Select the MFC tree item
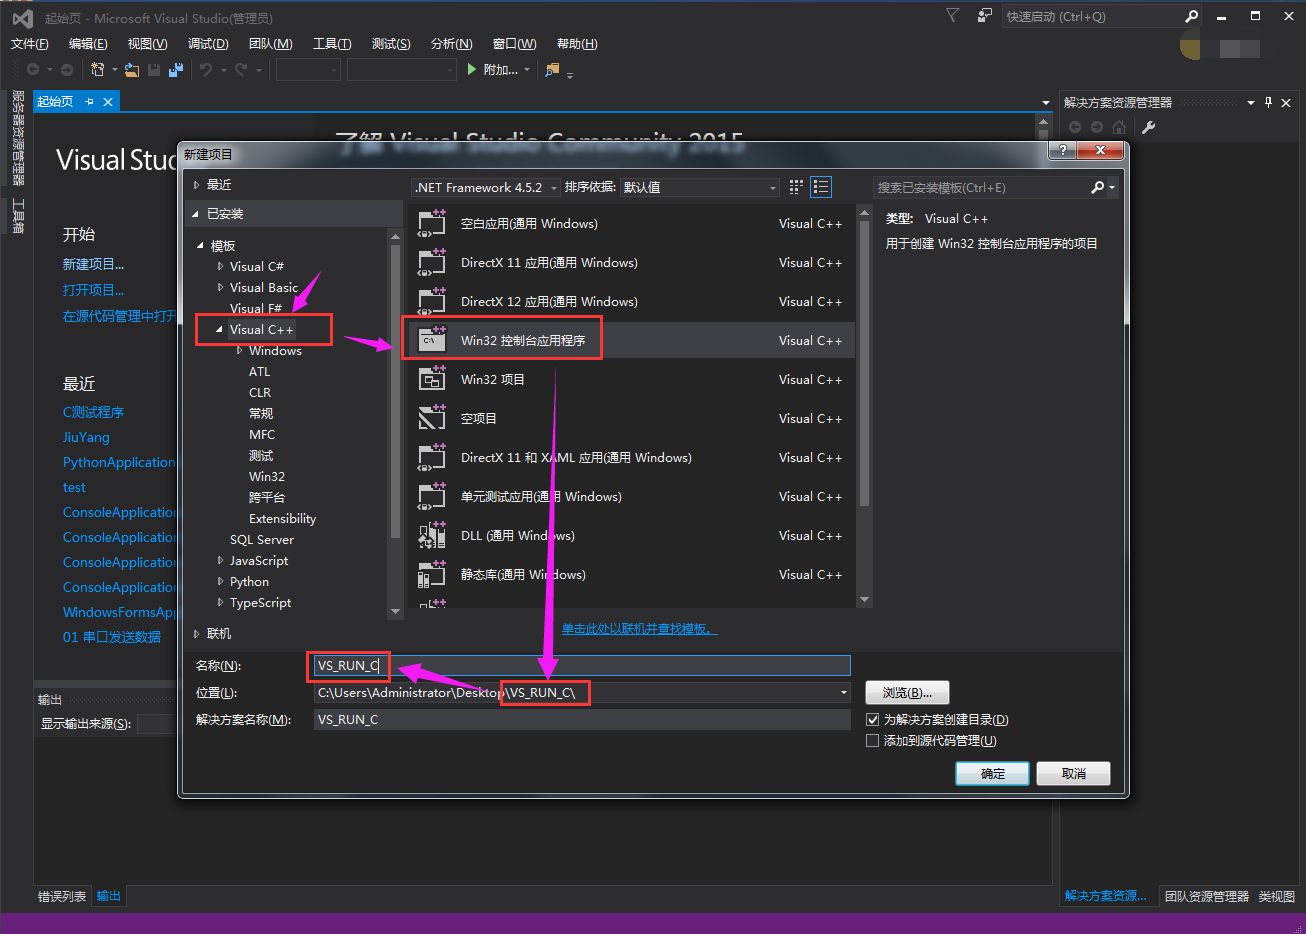The image size is (1306, 934). point(262,434)
